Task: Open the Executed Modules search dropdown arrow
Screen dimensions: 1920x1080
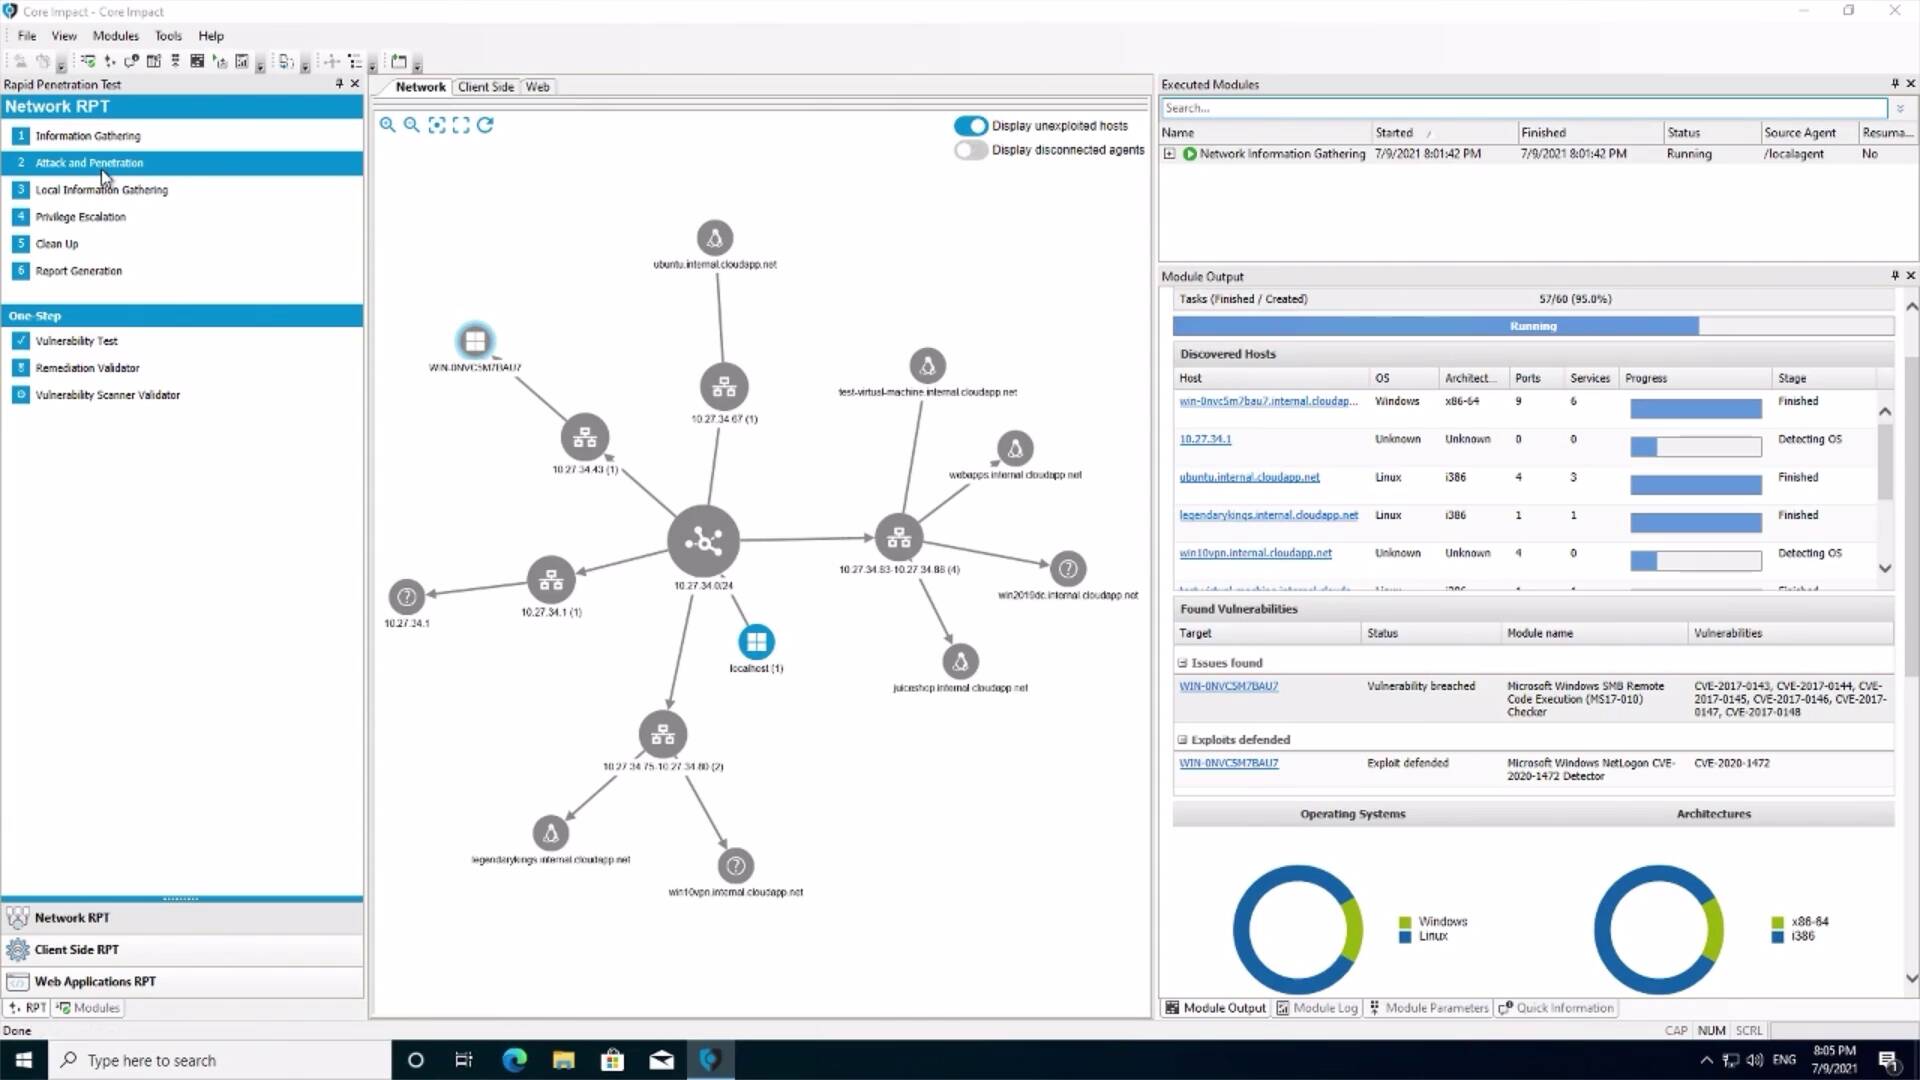Action: (1900, 108)
